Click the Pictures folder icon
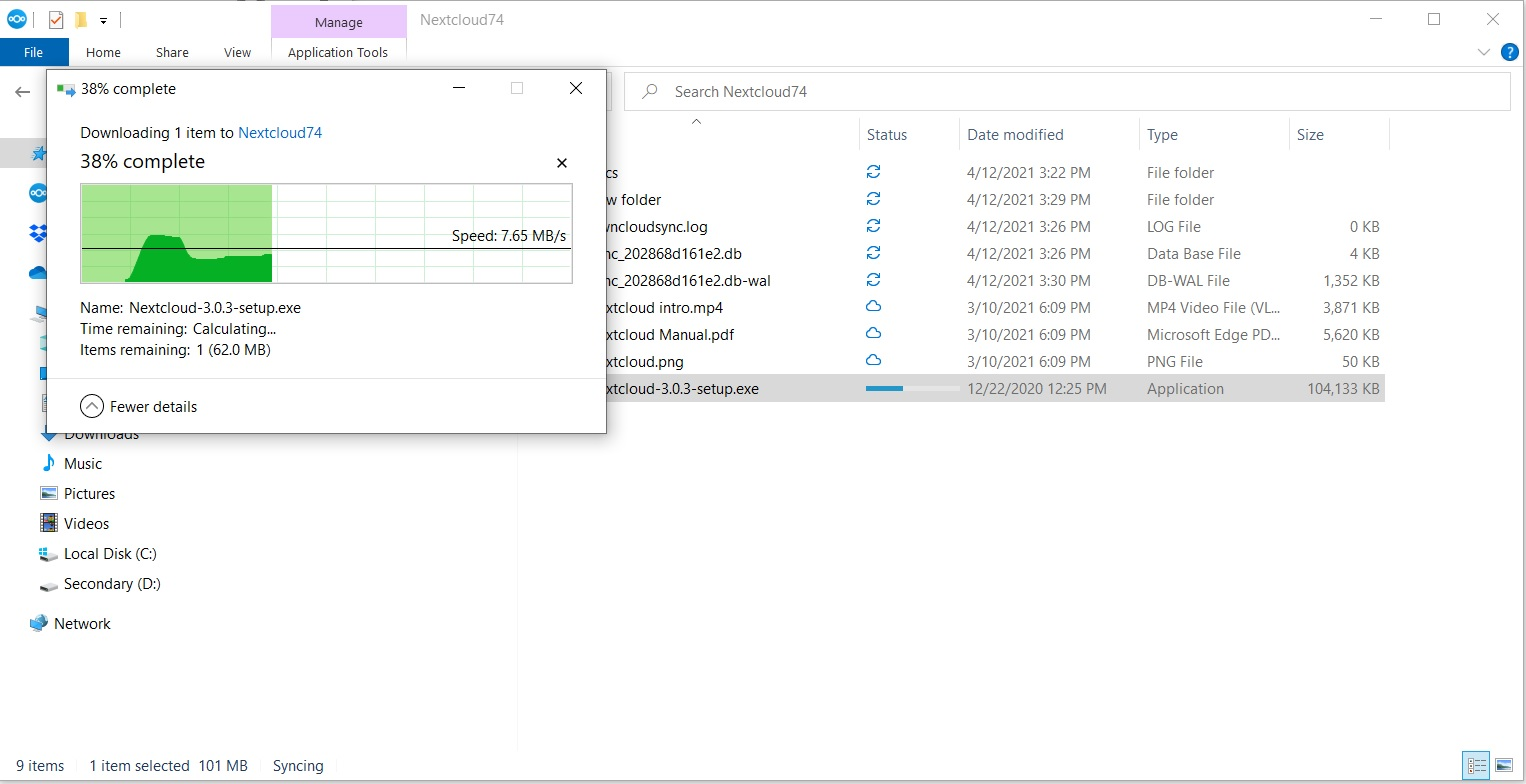 click(48, 493)
